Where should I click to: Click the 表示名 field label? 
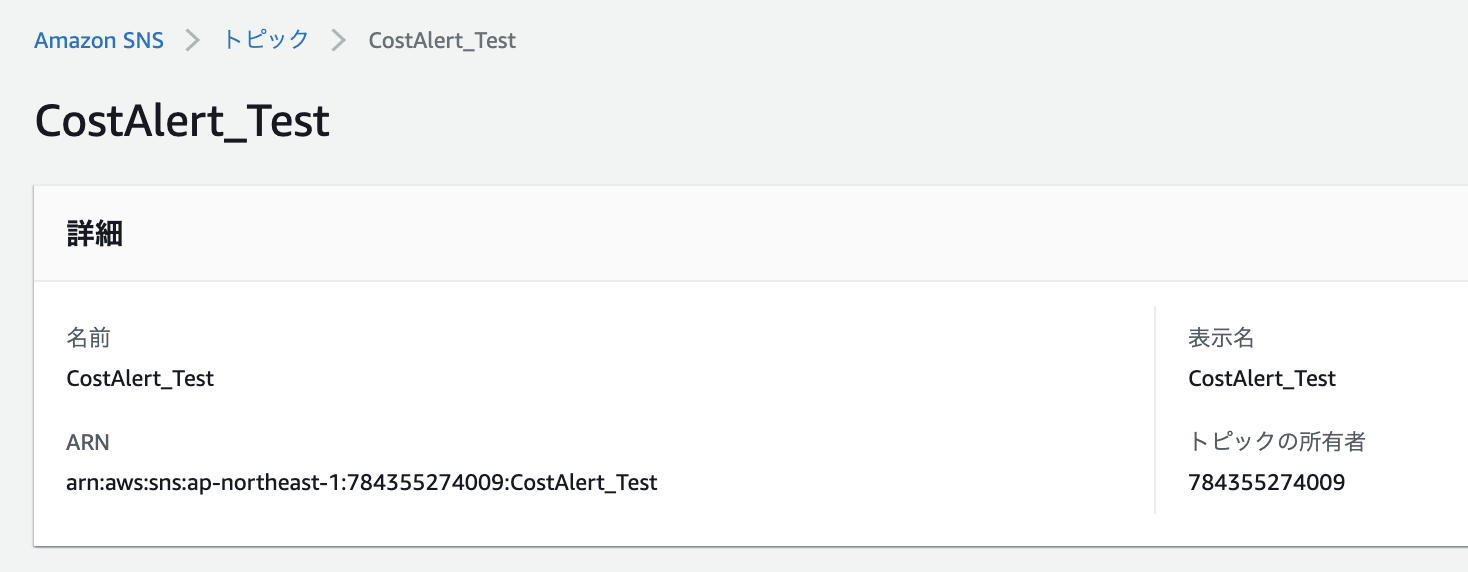point(1221,338)
